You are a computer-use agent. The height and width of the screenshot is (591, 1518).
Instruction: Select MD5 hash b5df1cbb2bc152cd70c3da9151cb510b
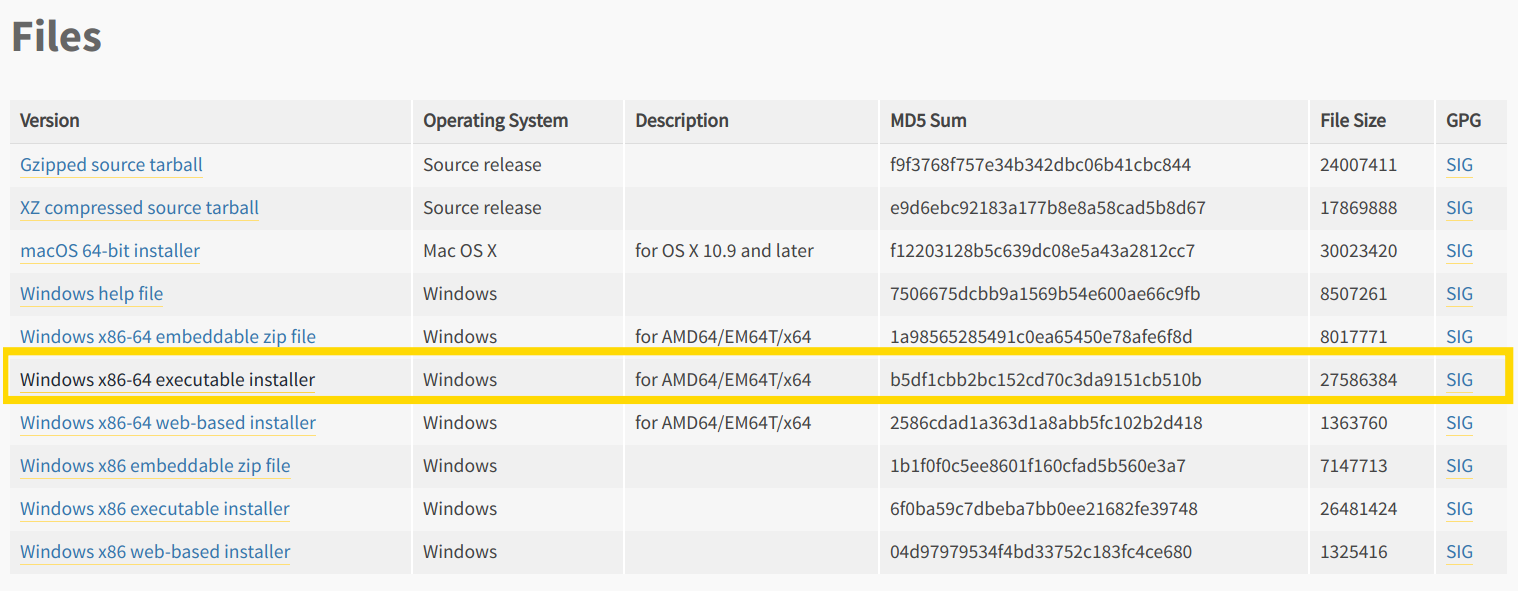[1046, 380]
